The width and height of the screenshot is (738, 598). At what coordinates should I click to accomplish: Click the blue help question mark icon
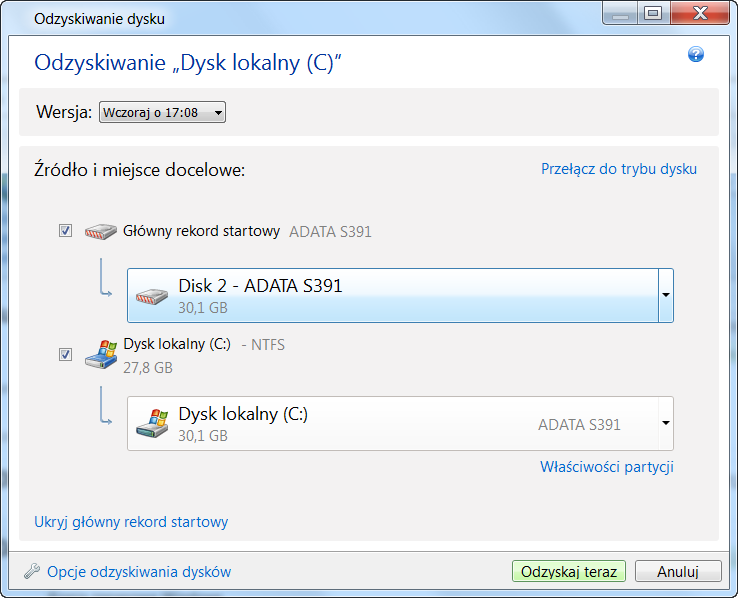(x=696, y=54)
